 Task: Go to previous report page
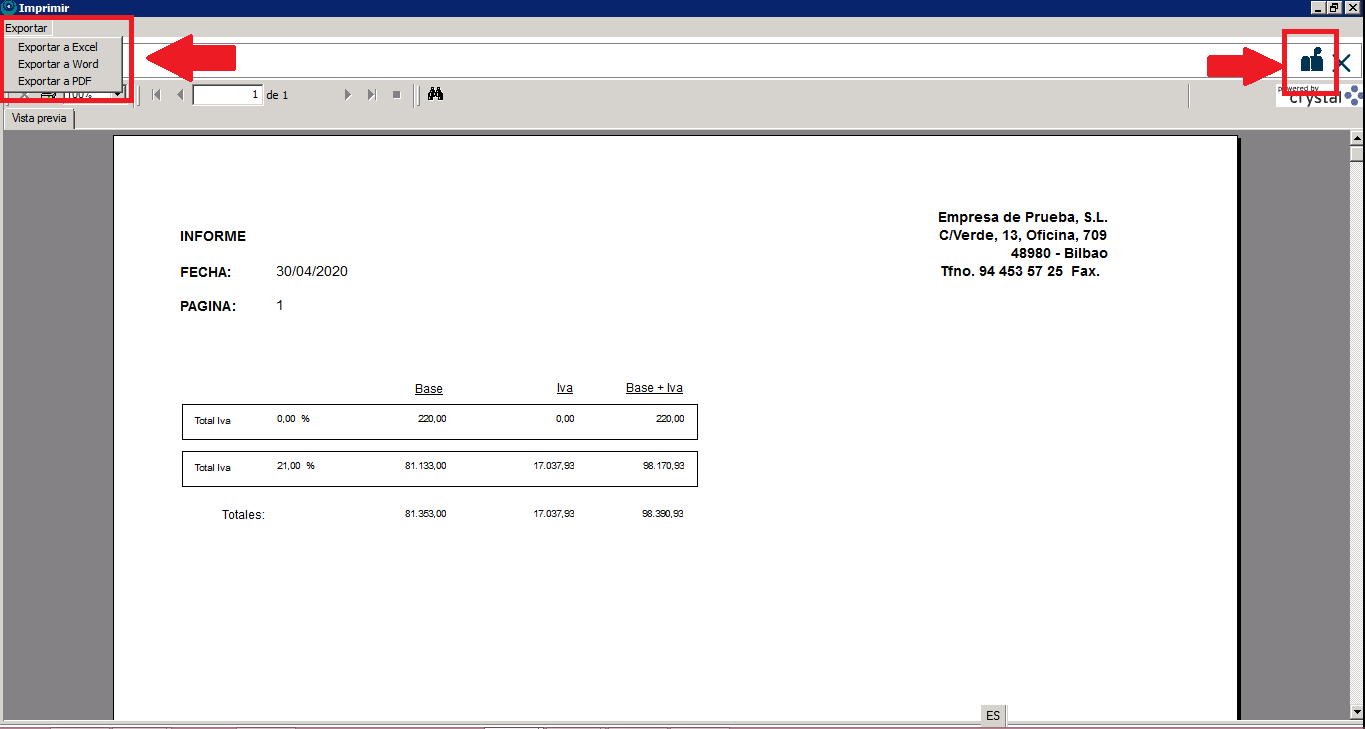(x=180, y=95)
